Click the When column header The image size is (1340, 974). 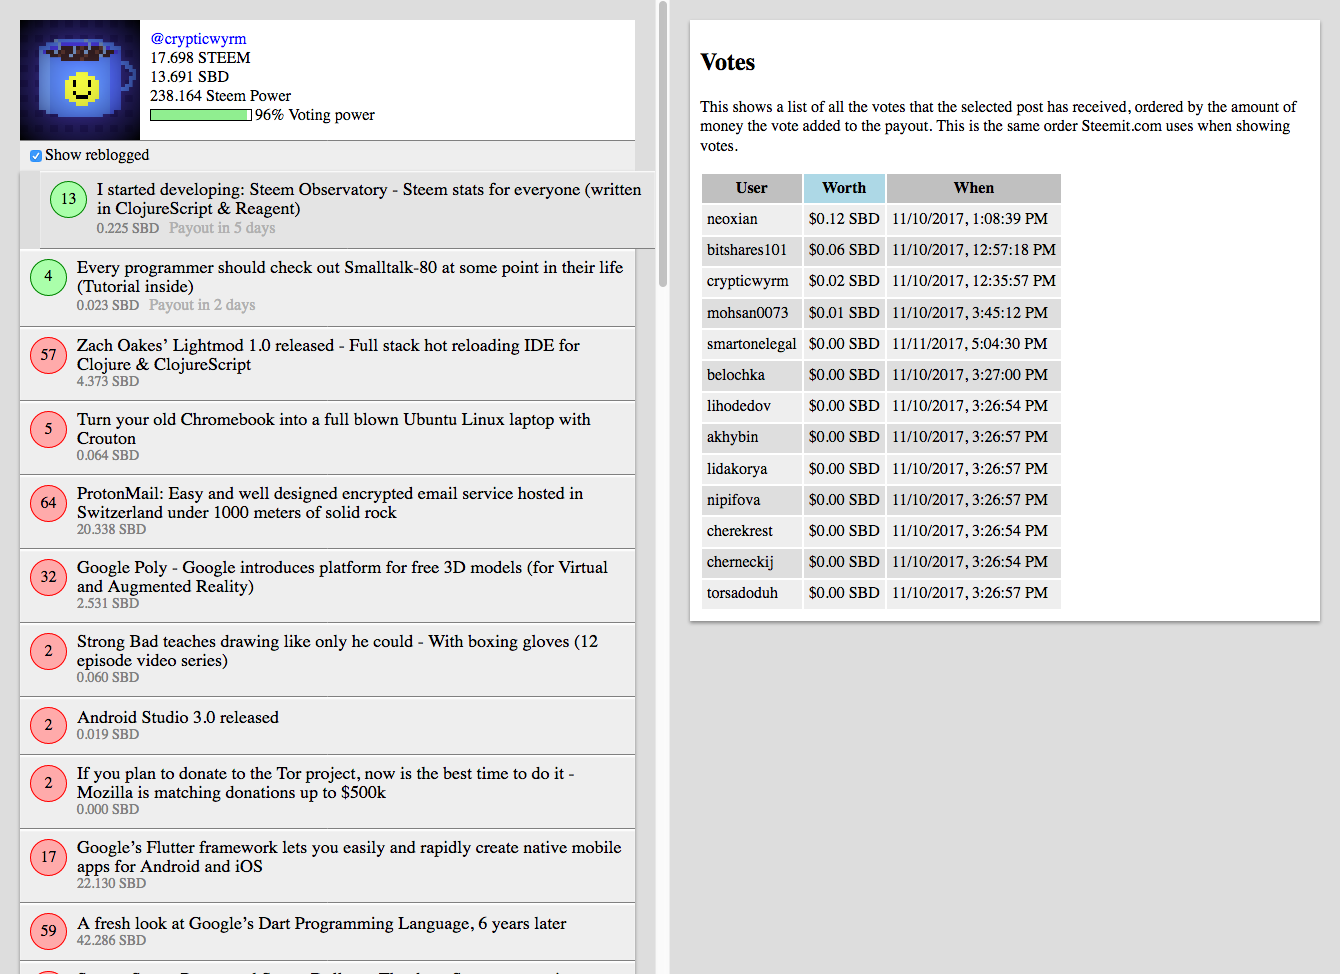click(x=974, y=188)
